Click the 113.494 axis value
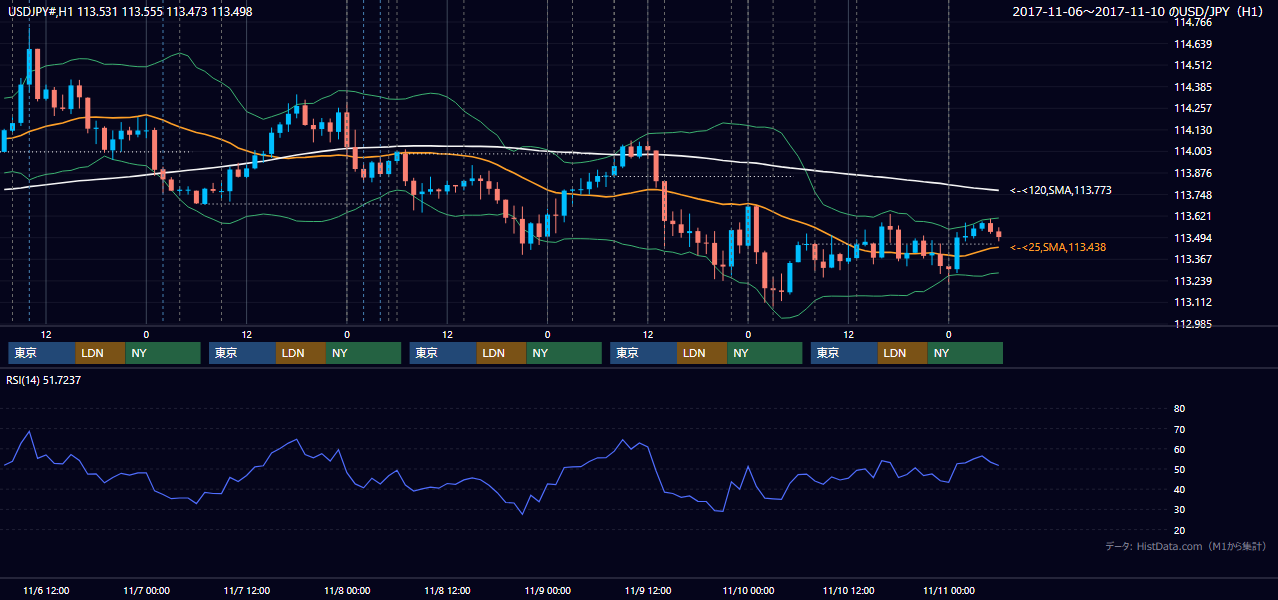This screenshot has height=600, width=1278. pyautogui.click(x=1192, y=238)
